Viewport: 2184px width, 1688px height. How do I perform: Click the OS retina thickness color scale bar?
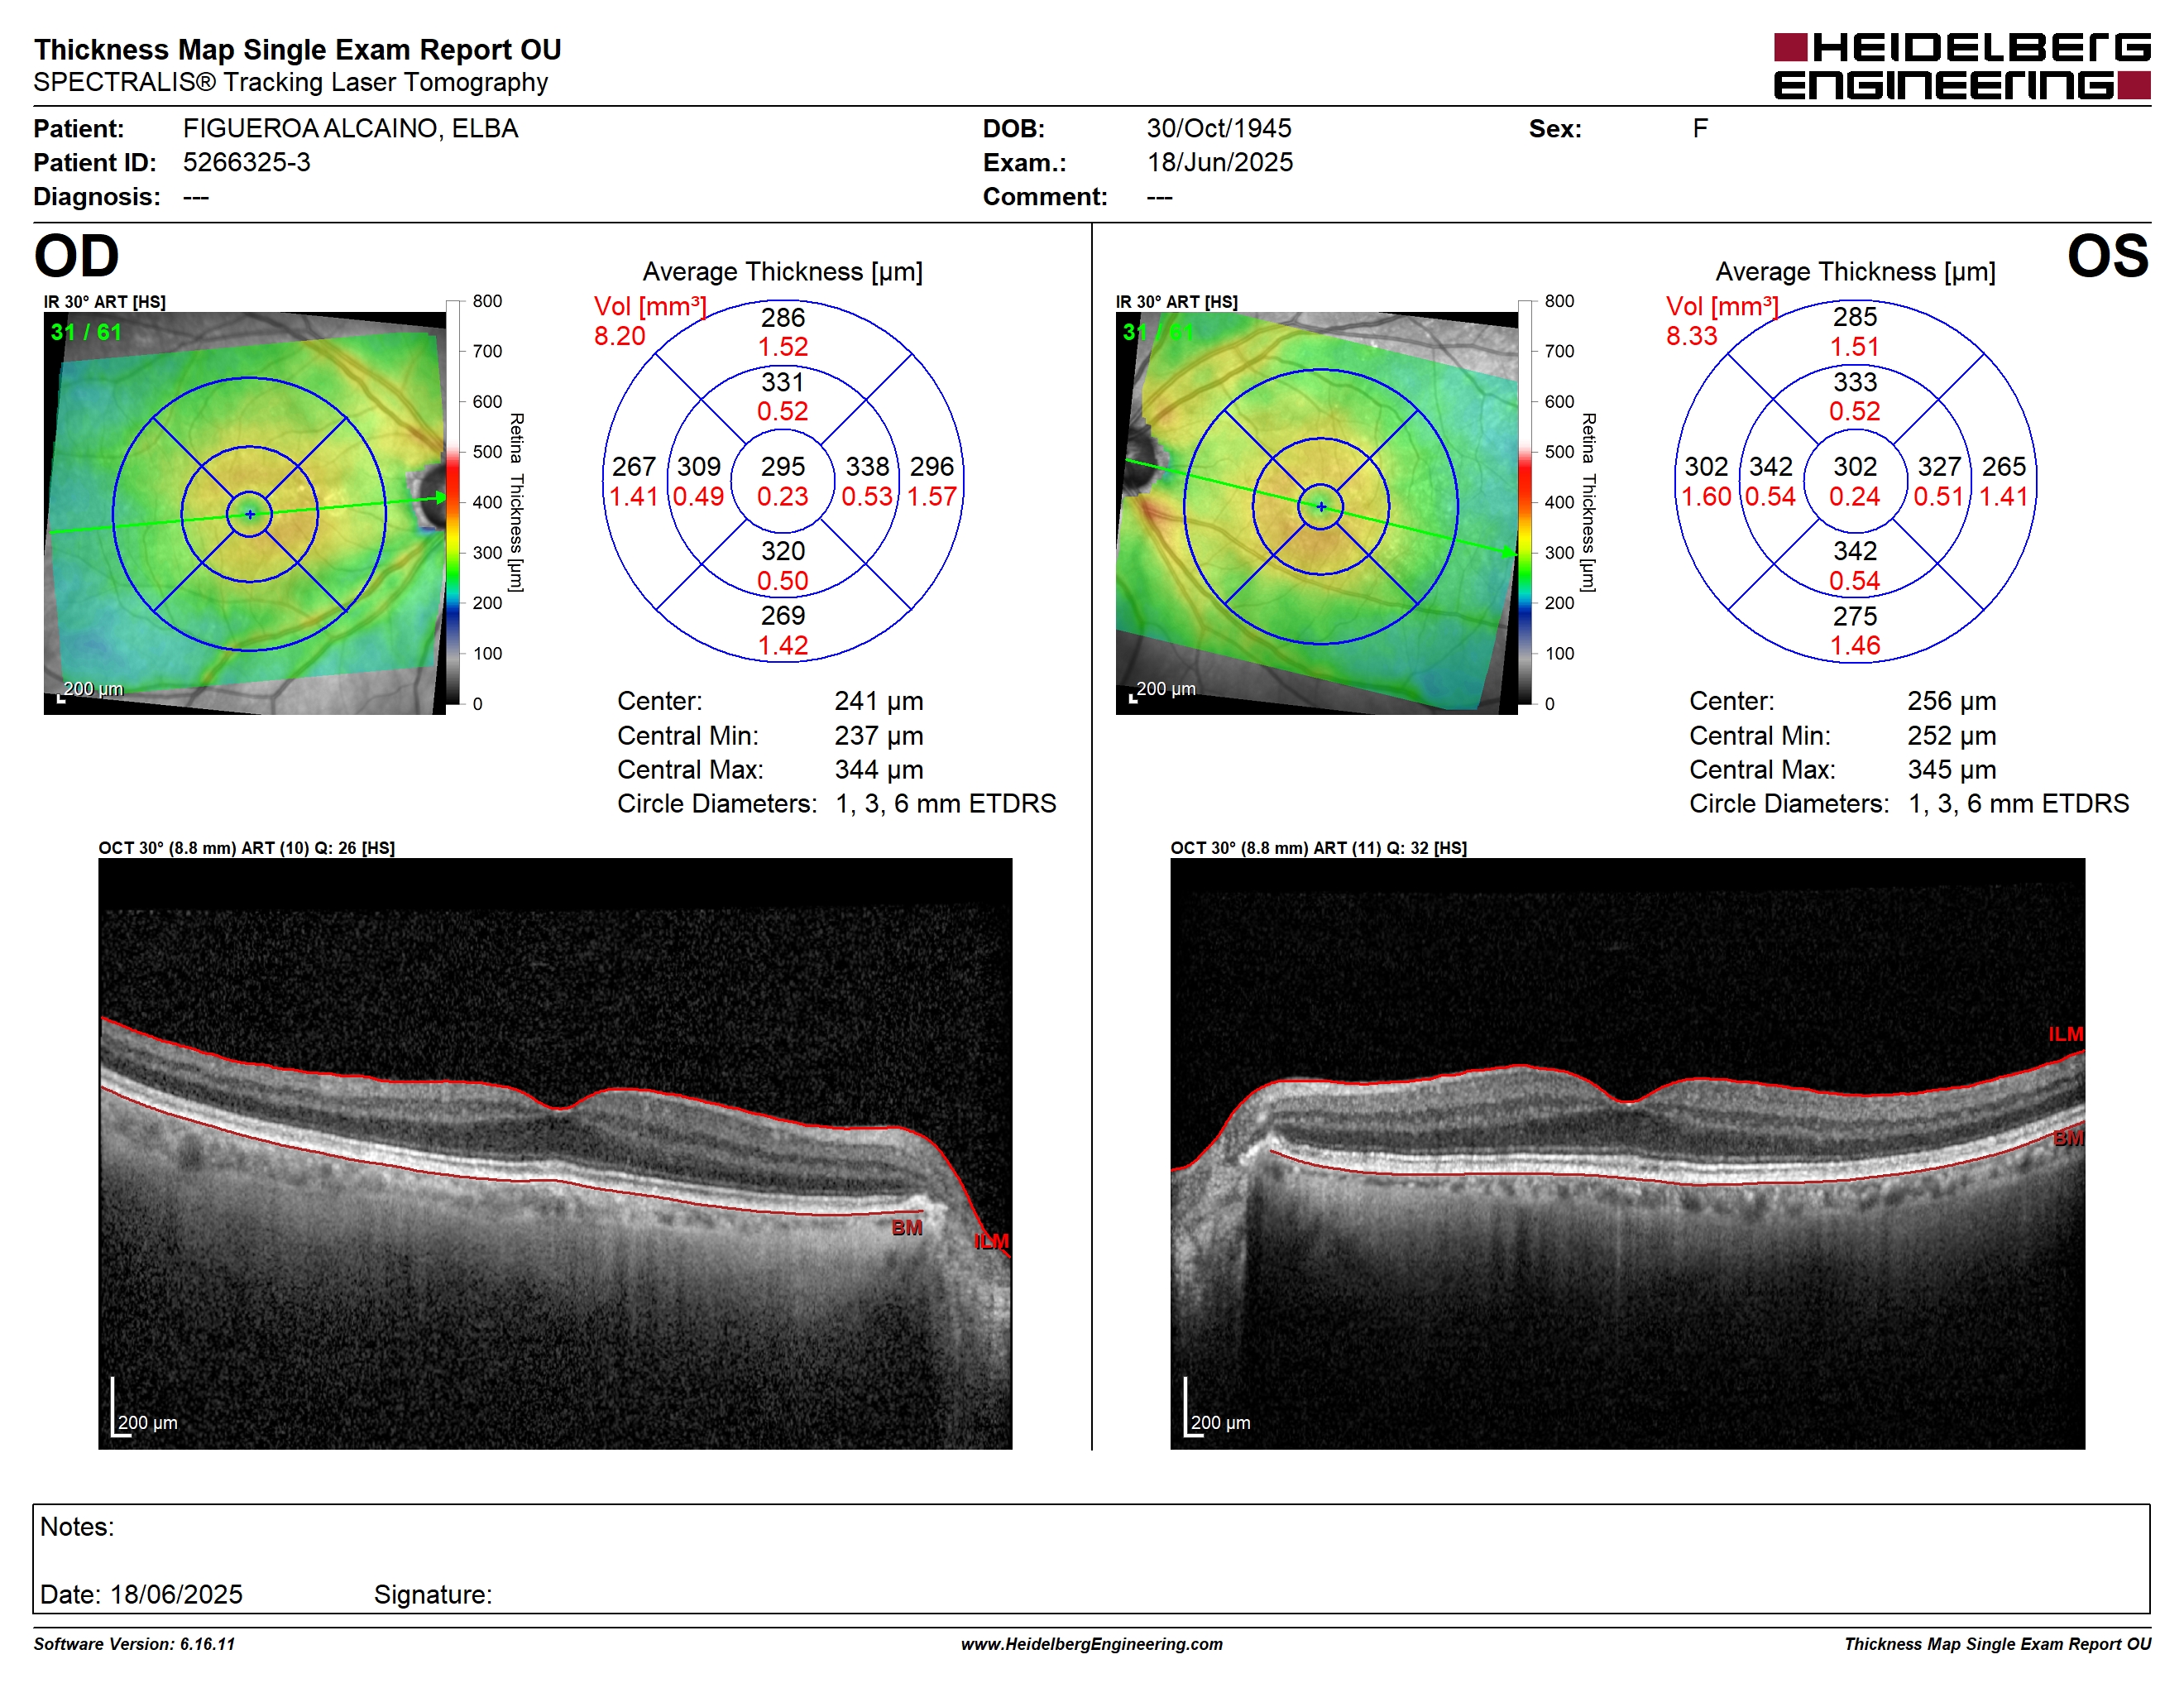pos(1525,502)
